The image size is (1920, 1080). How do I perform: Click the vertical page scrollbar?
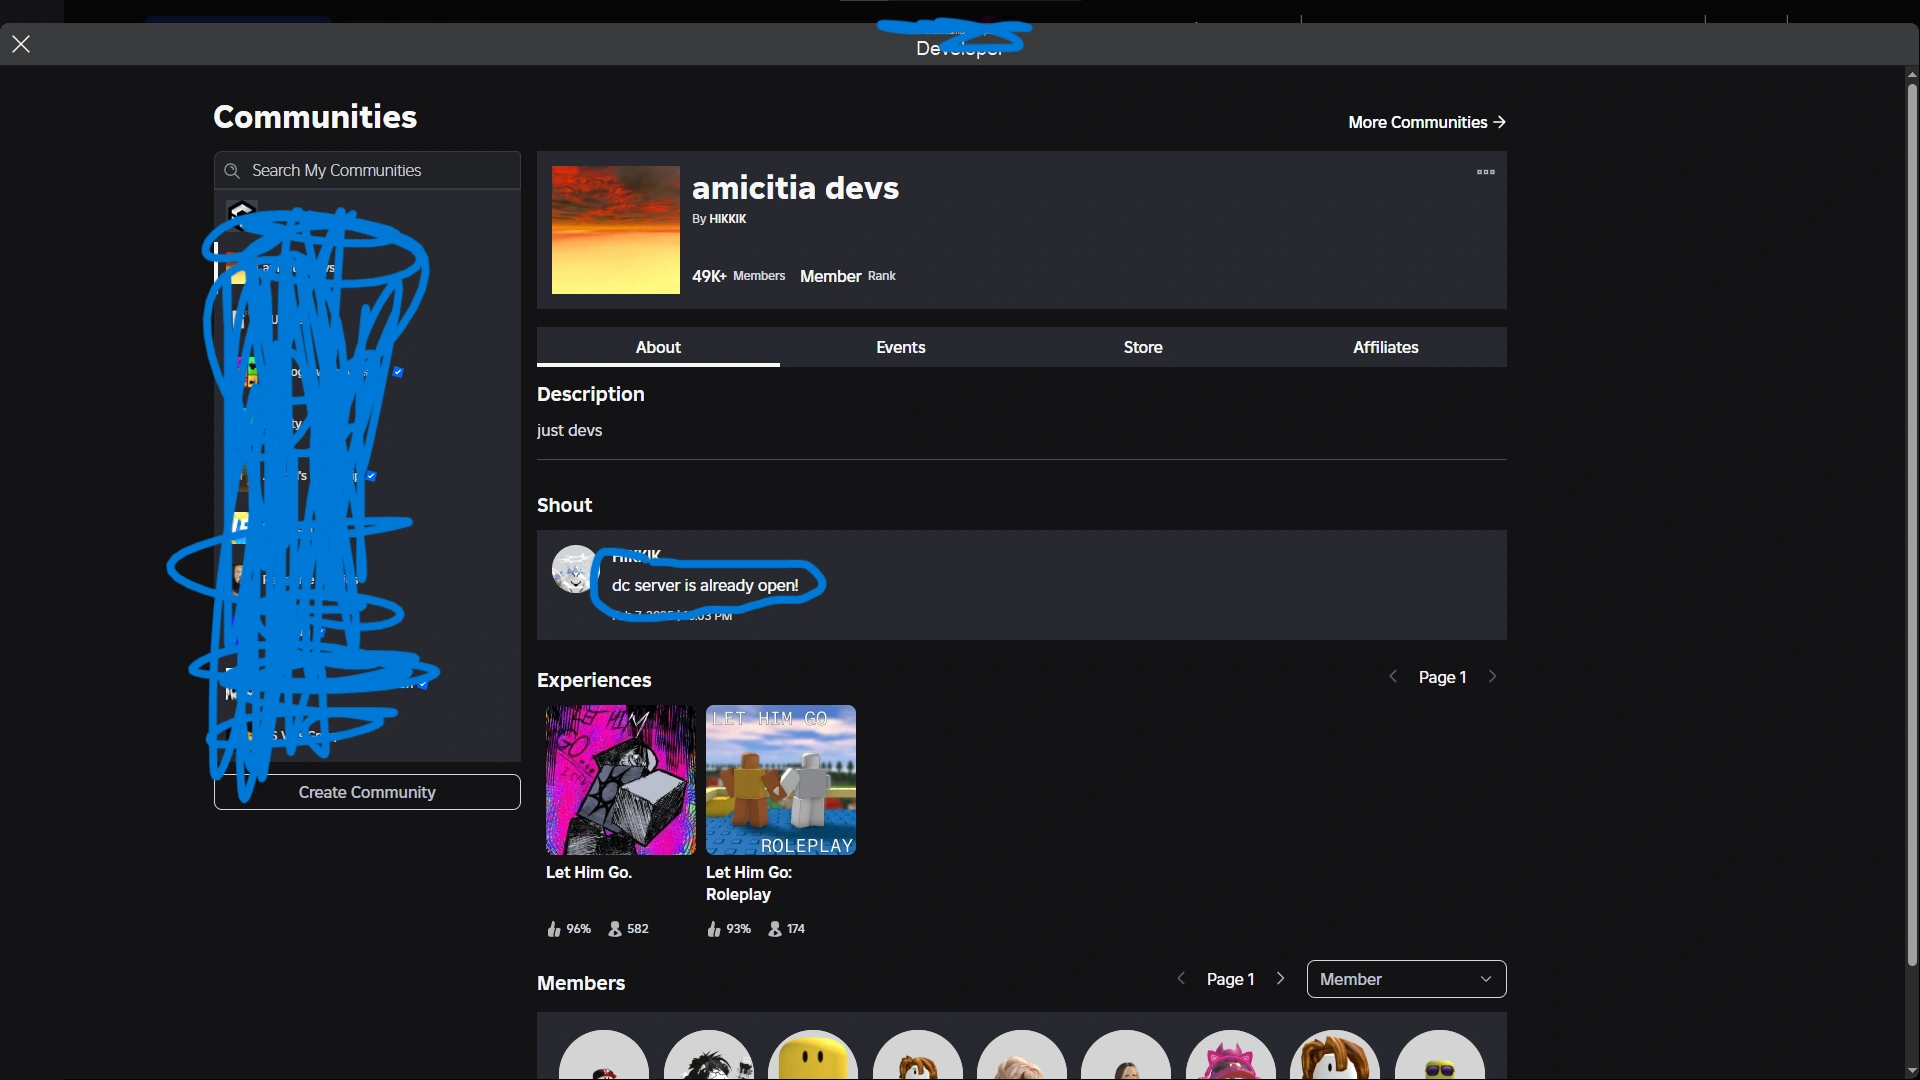pos(1912,520)
